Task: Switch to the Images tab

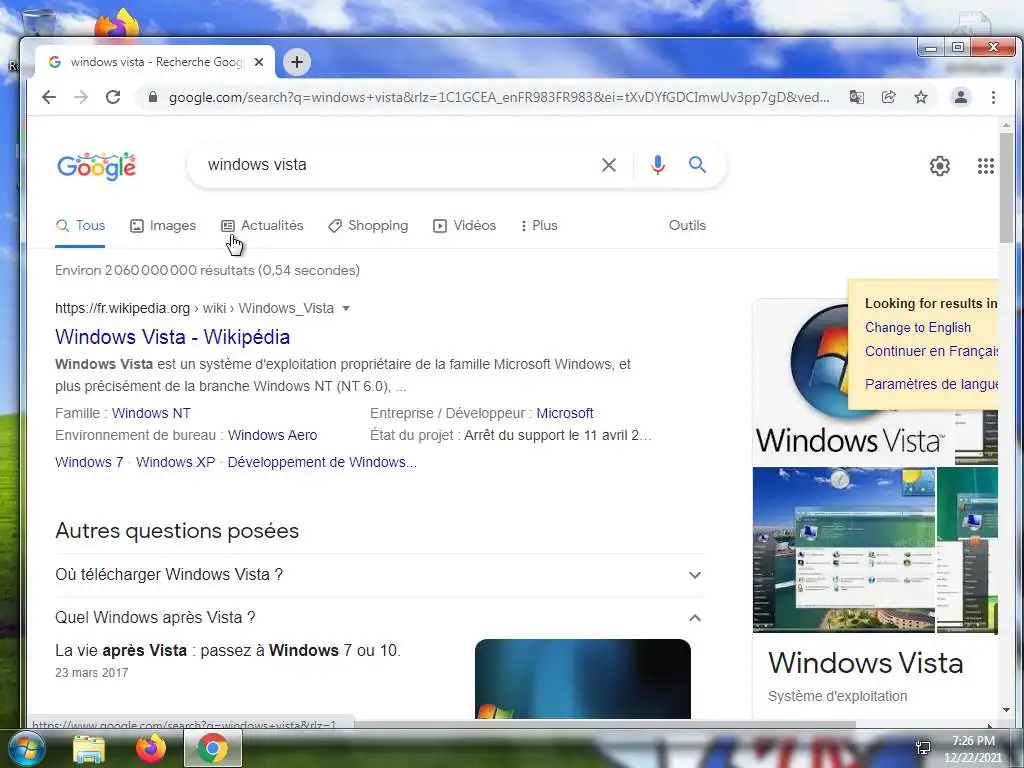Action: click(163, 225)
